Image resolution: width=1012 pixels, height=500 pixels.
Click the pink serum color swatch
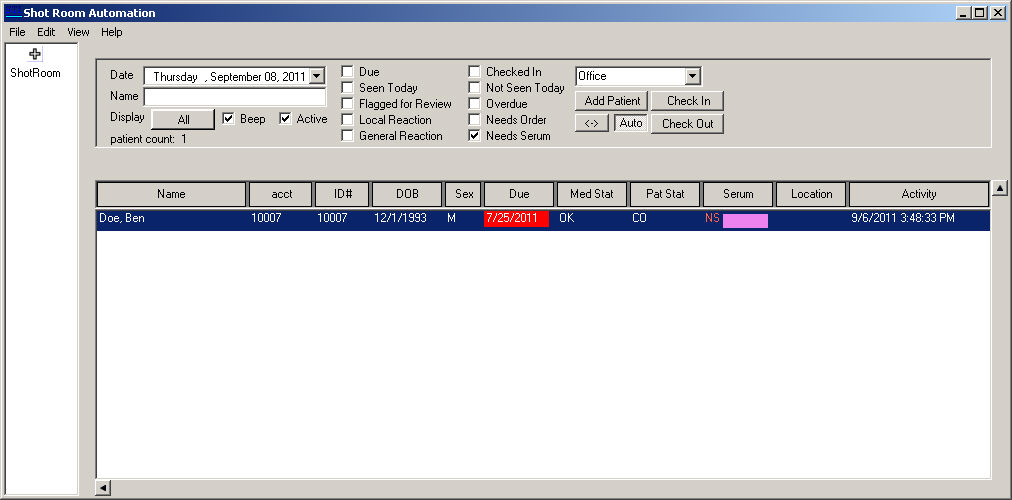pyautogui.click(x=745, y=221)
